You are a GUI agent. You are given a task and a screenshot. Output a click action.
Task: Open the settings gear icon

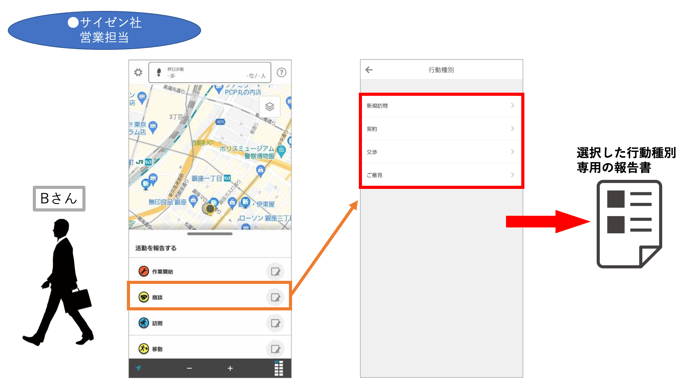click(138, 72)
